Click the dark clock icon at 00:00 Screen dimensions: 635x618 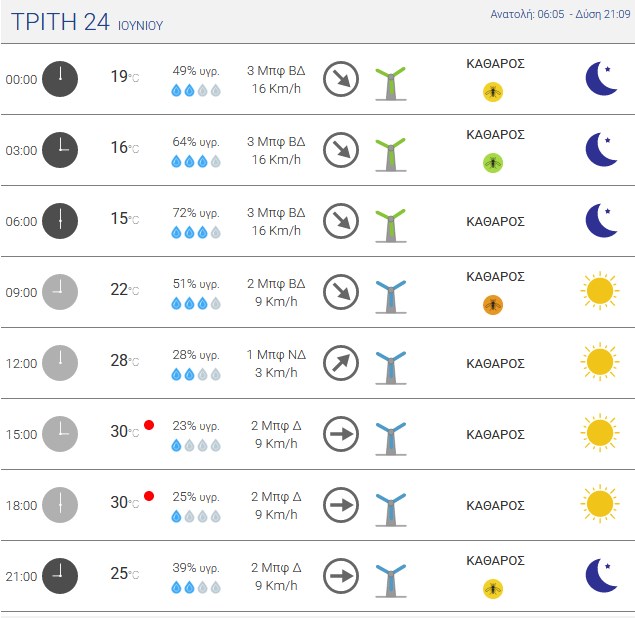(x=60, y=79)
